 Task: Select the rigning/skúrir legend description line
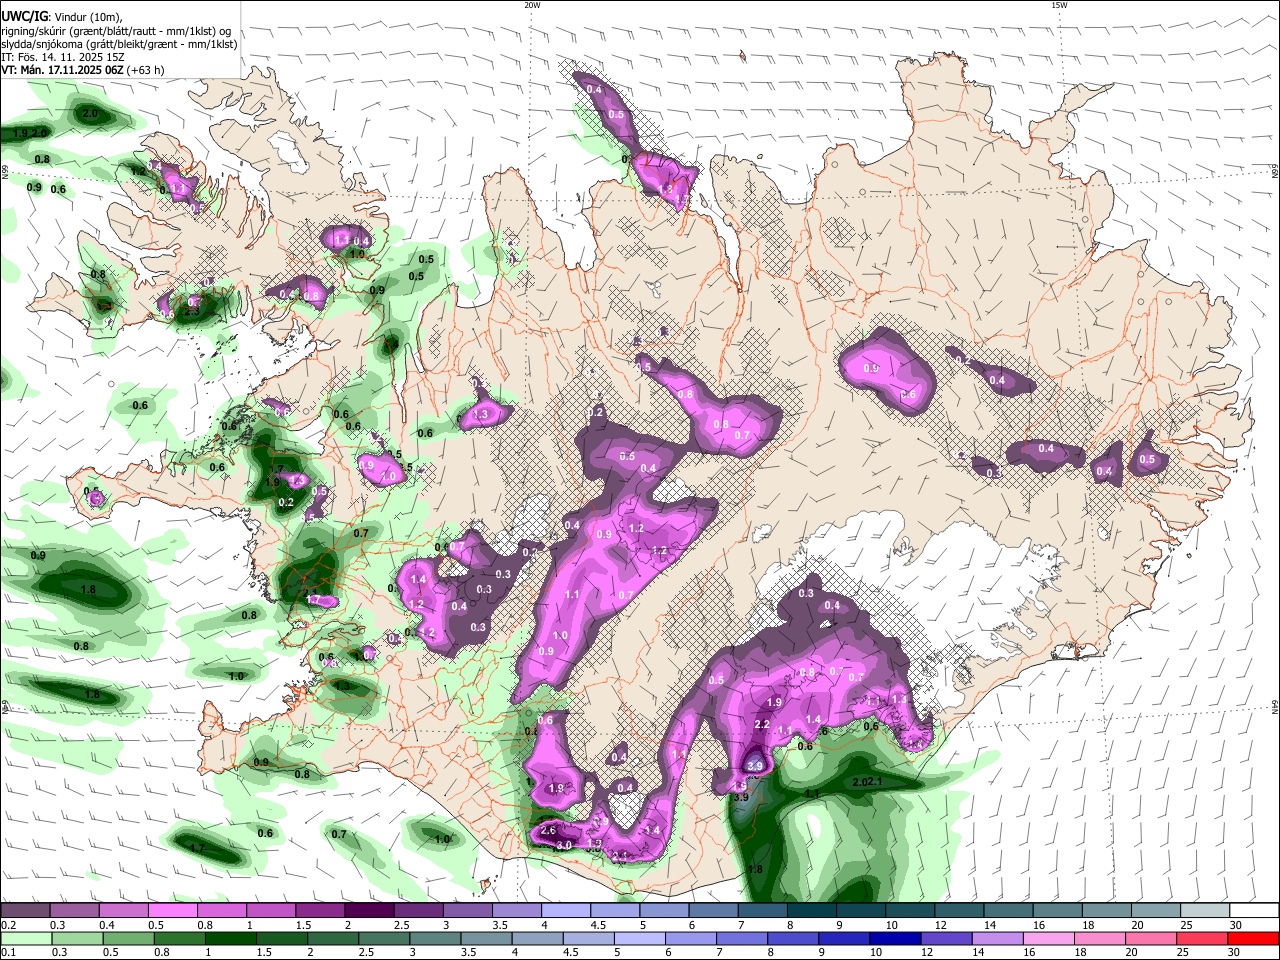click(x=116, y=31)
